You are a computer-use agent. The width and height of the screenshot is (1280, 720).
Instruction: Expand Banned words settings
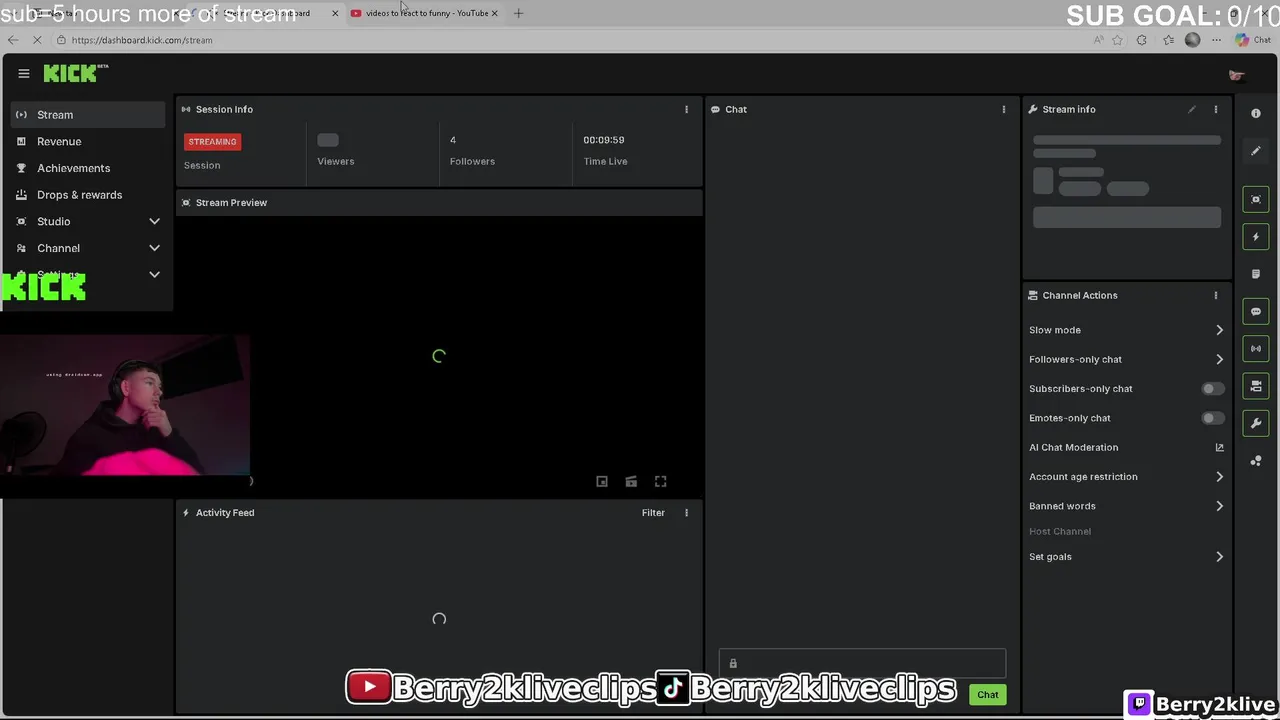tap(1219, 506)
